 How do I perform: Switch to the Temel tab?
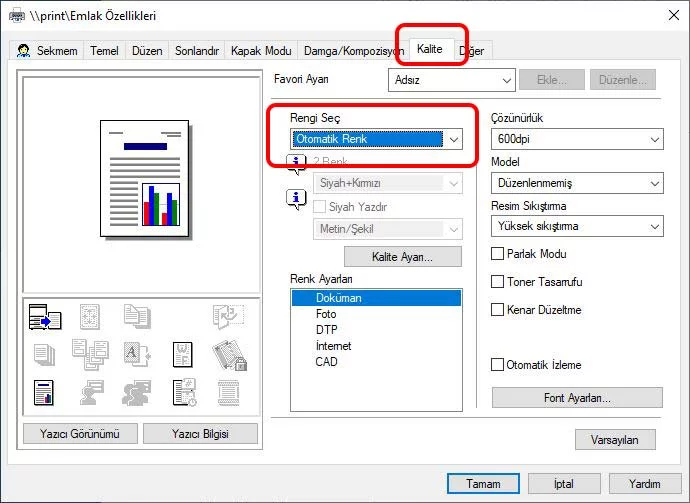click(104, 51)
